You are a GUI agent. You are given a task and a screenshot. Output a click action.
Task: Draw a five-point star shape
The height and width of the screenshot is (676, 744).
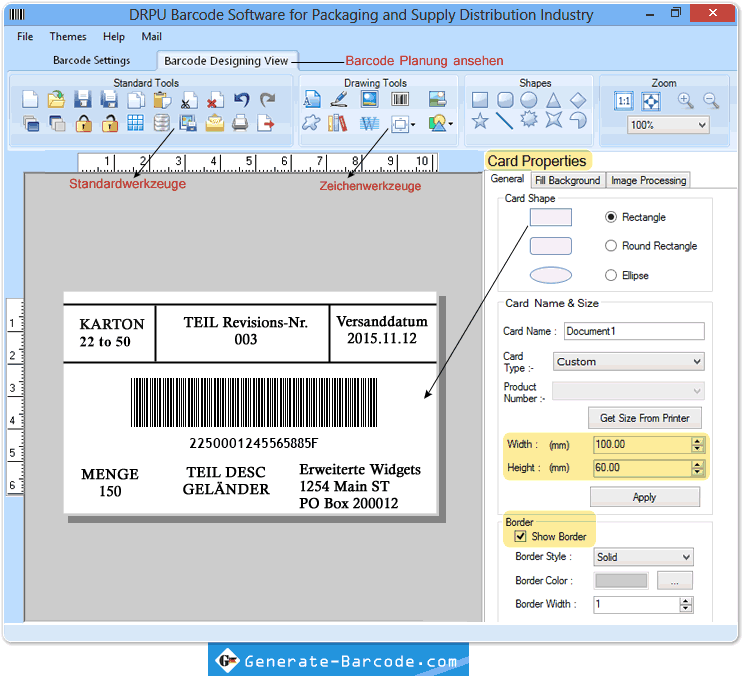(480, 121)
